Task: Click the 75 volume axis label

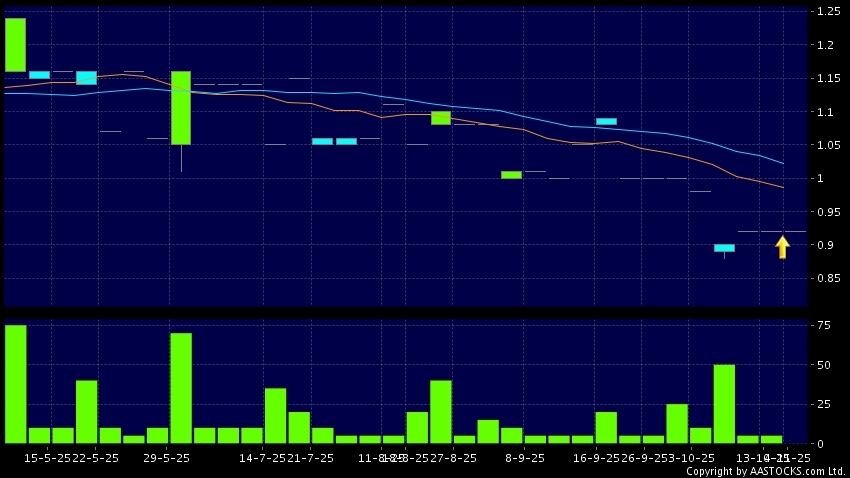Action: (x=823, y=325)
